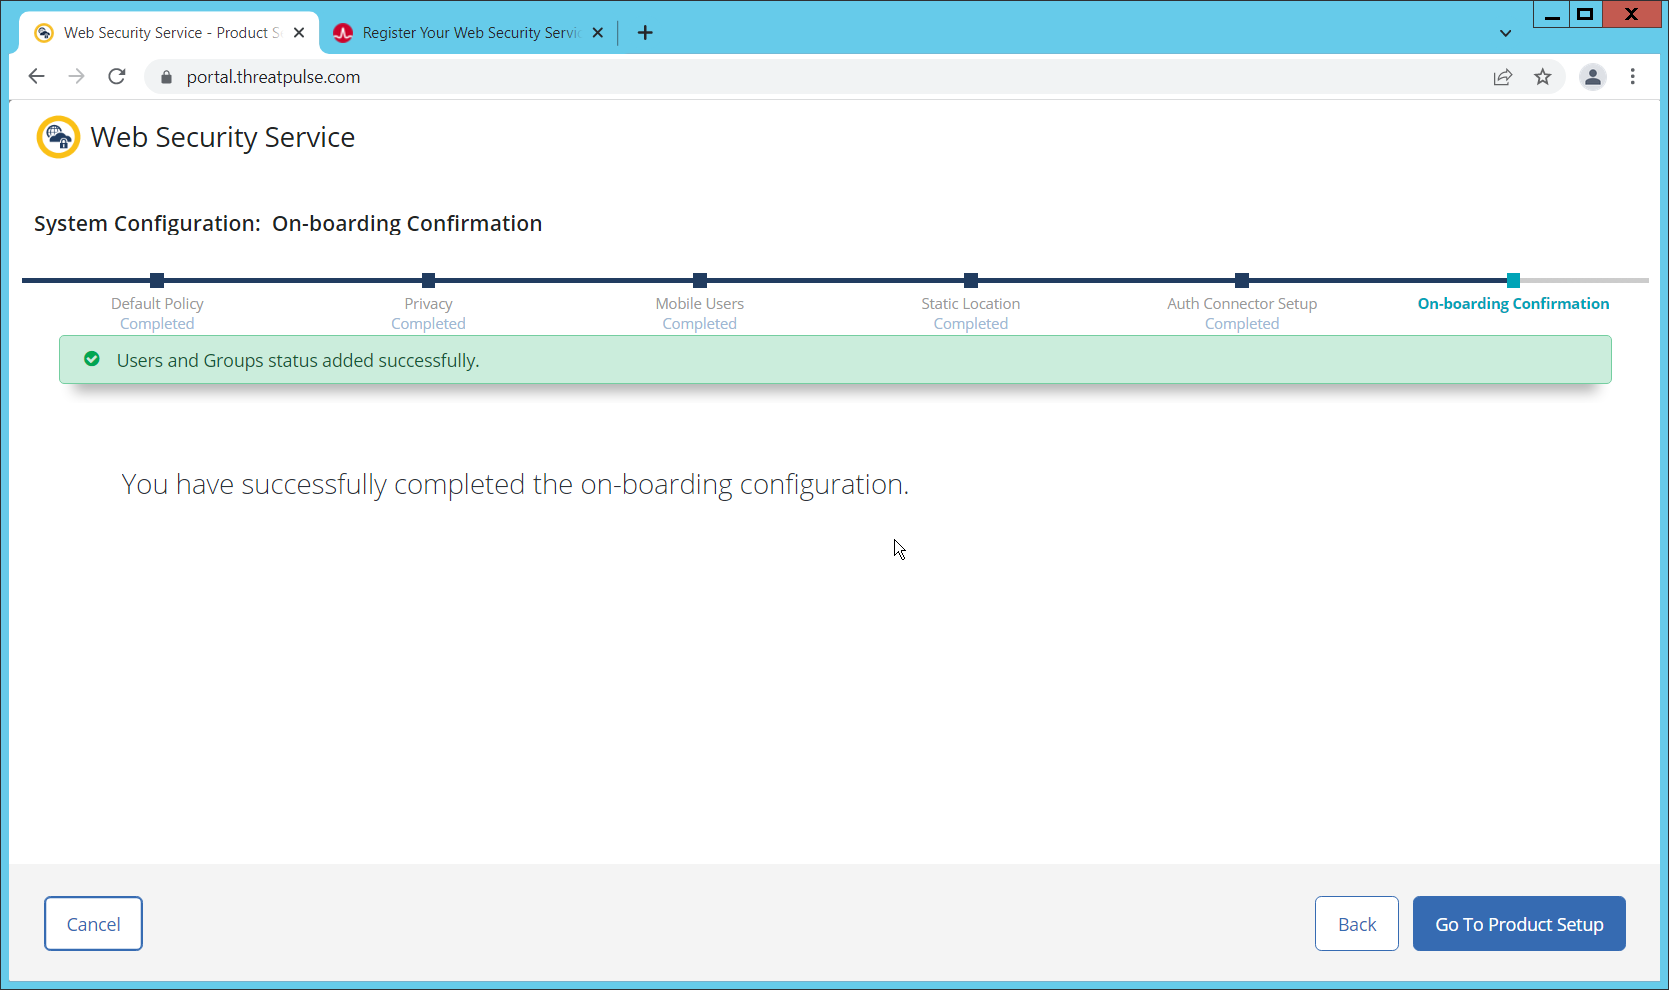This screenshot has width=1669, height=990.
Task: Click the Auth Connector Setup step marker
Action: (1242, 281)
